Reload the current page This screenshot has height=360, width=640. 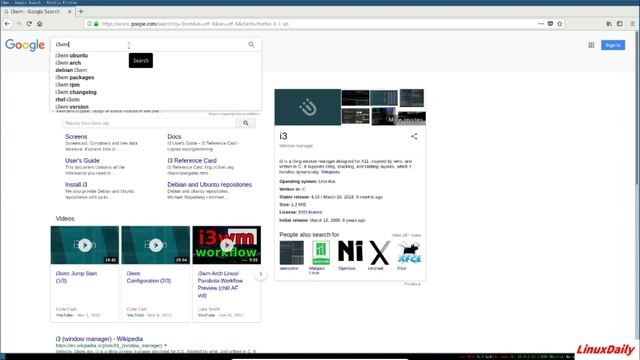pyautogui.click(x=29, y=24)
